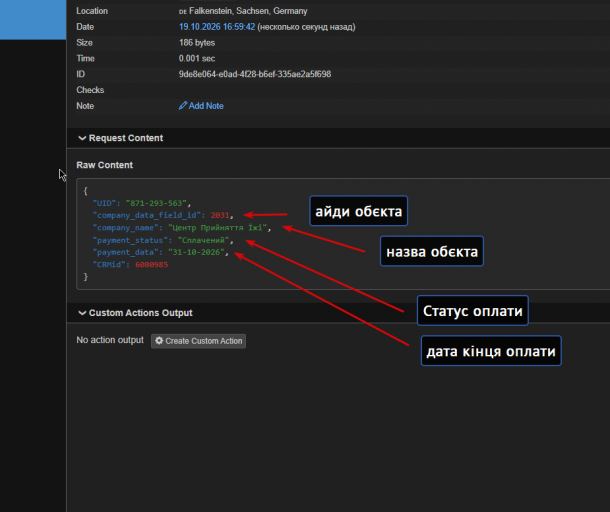
Task: Click the company_data_field_id value 2031
Action: pos(220,215)
